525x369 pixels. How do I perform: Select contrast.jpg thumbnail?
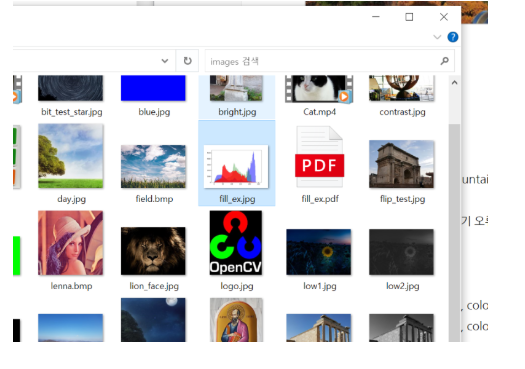point(401,88)
